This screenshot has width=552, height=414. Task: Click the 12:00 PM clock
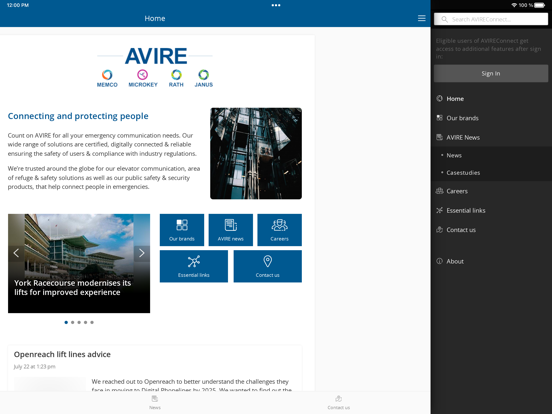18,5
